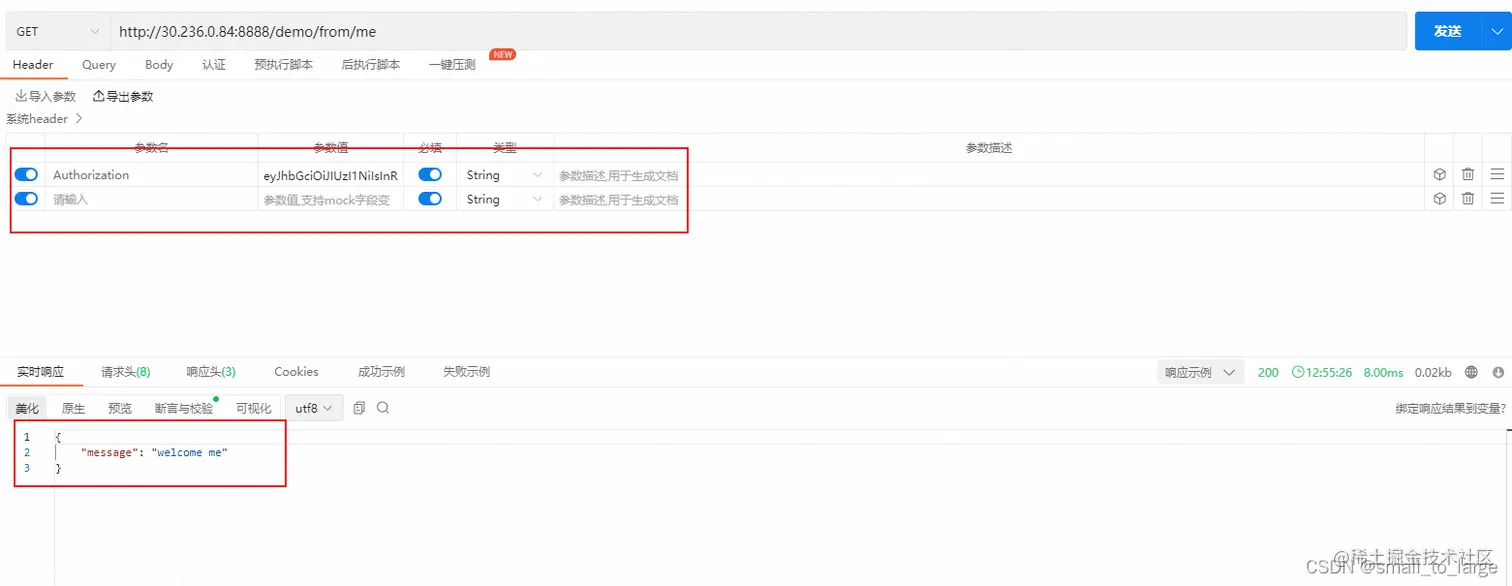The width and height of the screenshot is (1512, 586).
Task: Toggle the empty row required switch
Action: coord(430,198)
